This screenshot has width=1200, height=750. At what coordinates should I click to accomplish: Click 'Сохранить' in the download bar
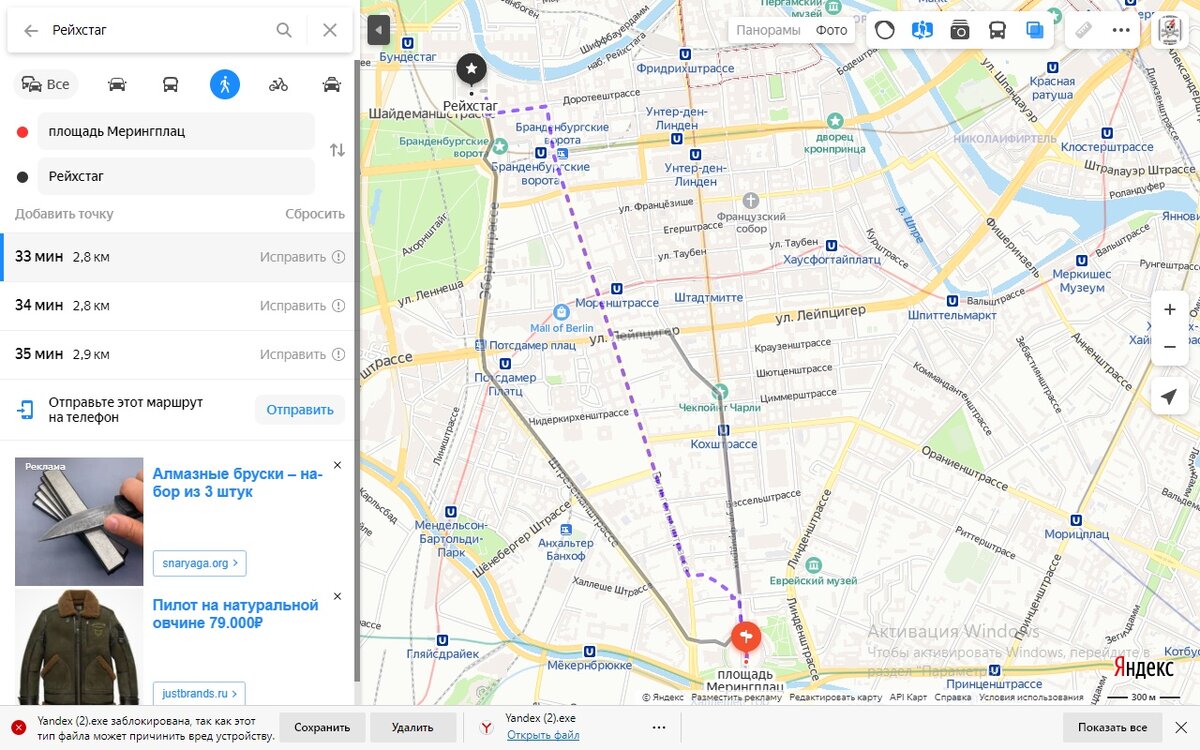[x=322, y=727]
